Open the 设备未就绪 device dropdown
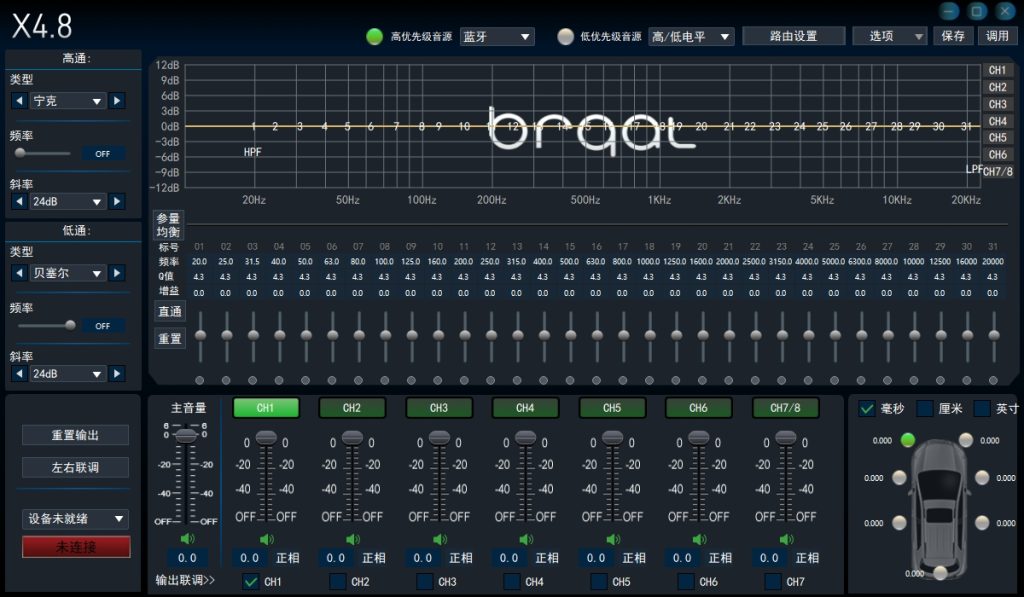 [x=75, y=519]
